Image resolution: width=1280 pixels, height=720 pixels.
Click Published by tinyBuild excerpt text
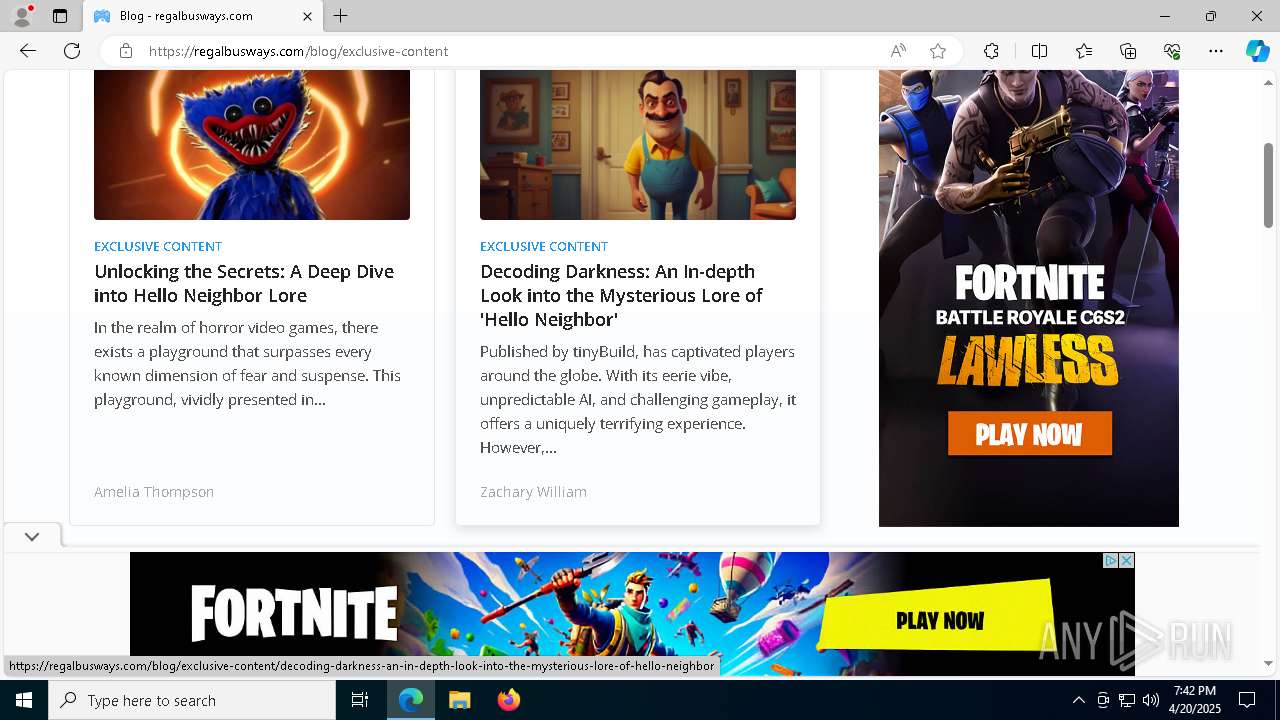tap(638, 399)
